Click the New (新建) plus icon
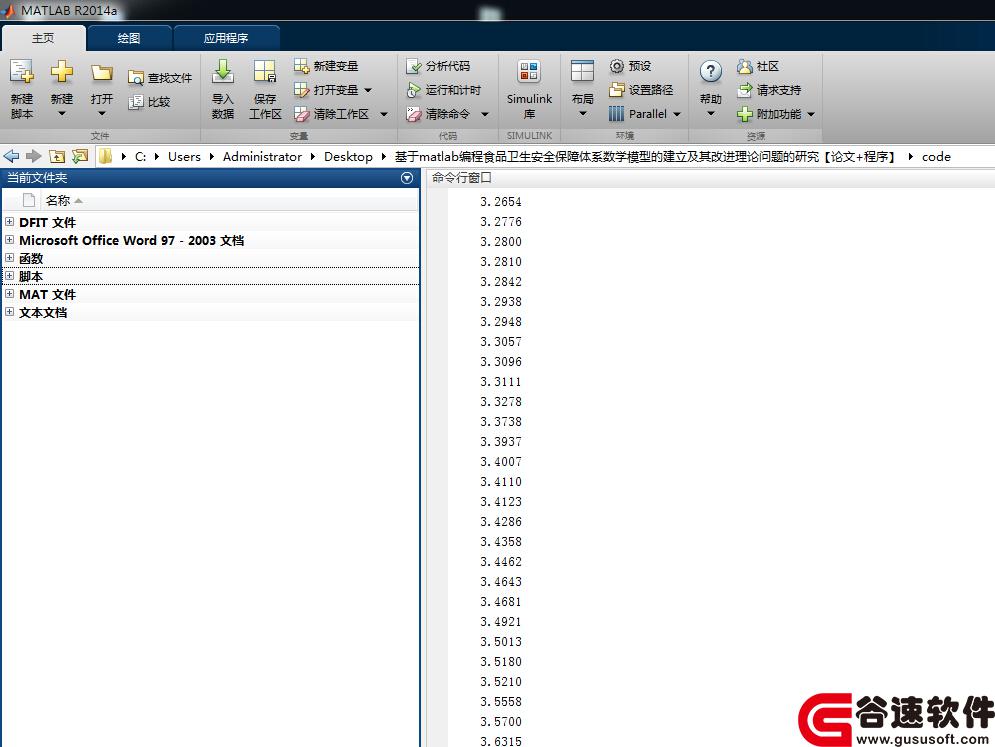This screenshot has height=747, width=995. click(62, 72)
